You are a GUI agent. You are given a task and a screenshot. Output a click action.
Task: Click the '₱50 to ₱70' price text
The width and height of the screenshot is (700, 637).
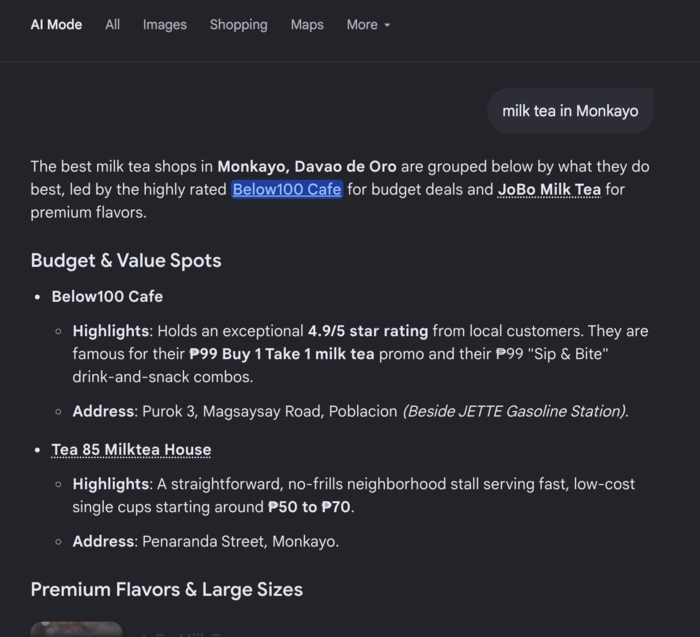click(309, 507)
